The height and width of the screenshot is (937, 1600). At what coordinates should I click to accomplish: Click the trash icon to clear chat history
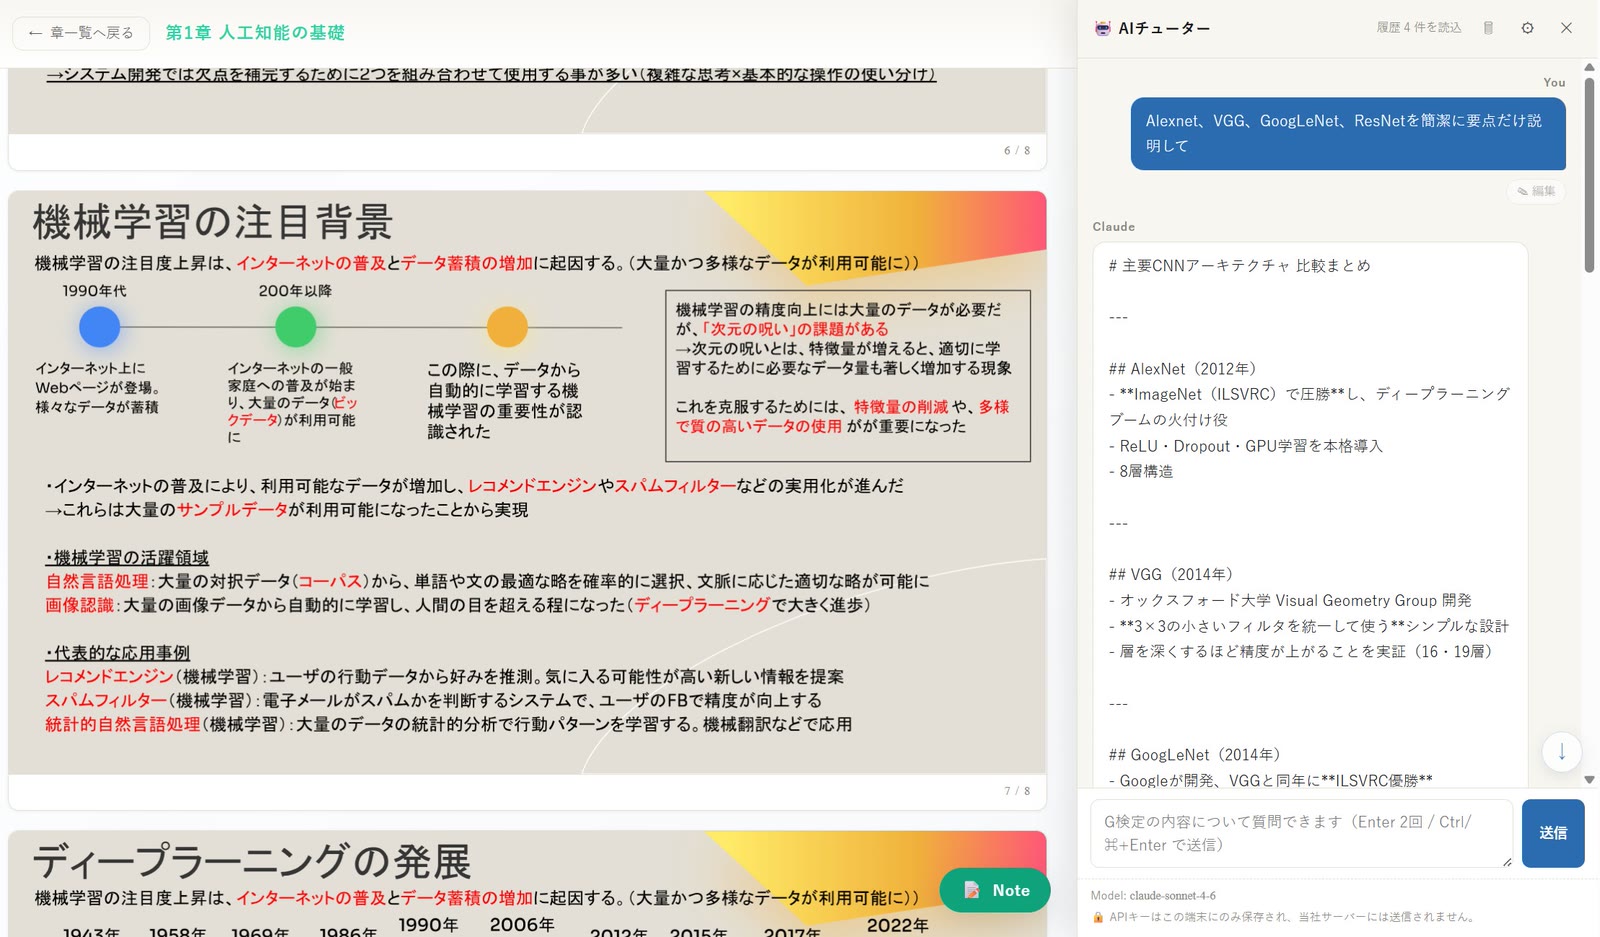click(x=1488, y=28)
